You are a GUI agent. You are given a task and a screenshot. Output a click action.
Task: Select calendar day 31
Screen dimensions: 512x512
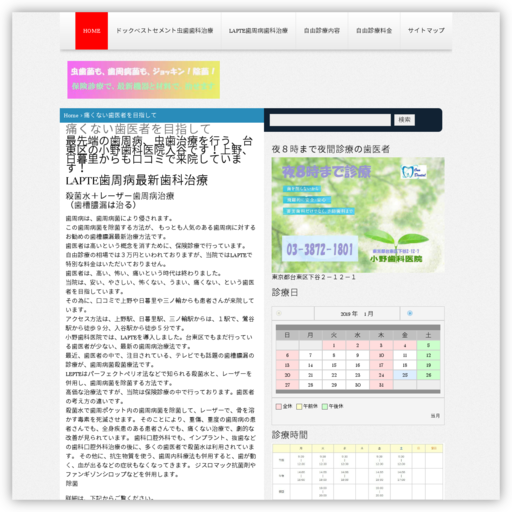[381, 385]
